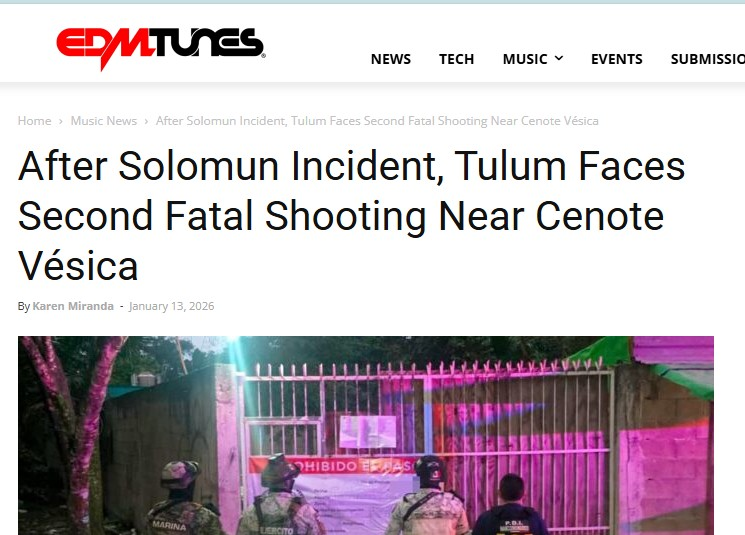Click the chevron arrow beside Music
This screenshot has height=535, width=745.
[x=559, y=58]
